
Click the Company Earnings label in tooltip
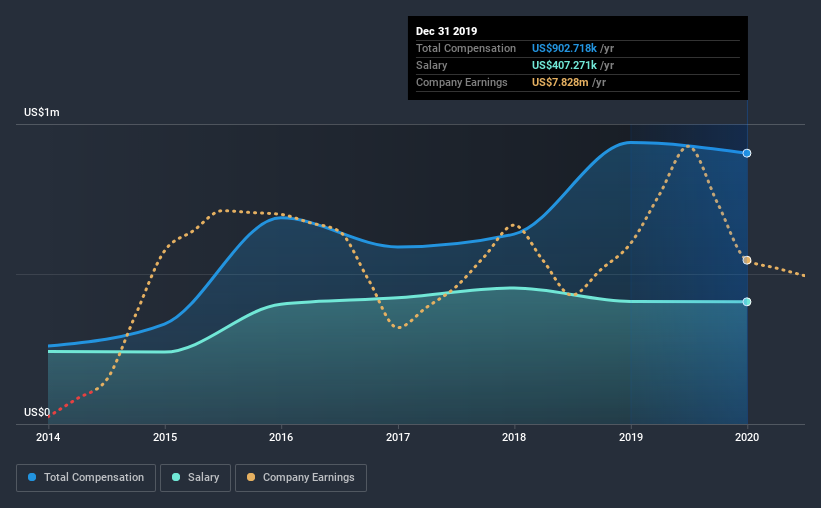(462, 82)
